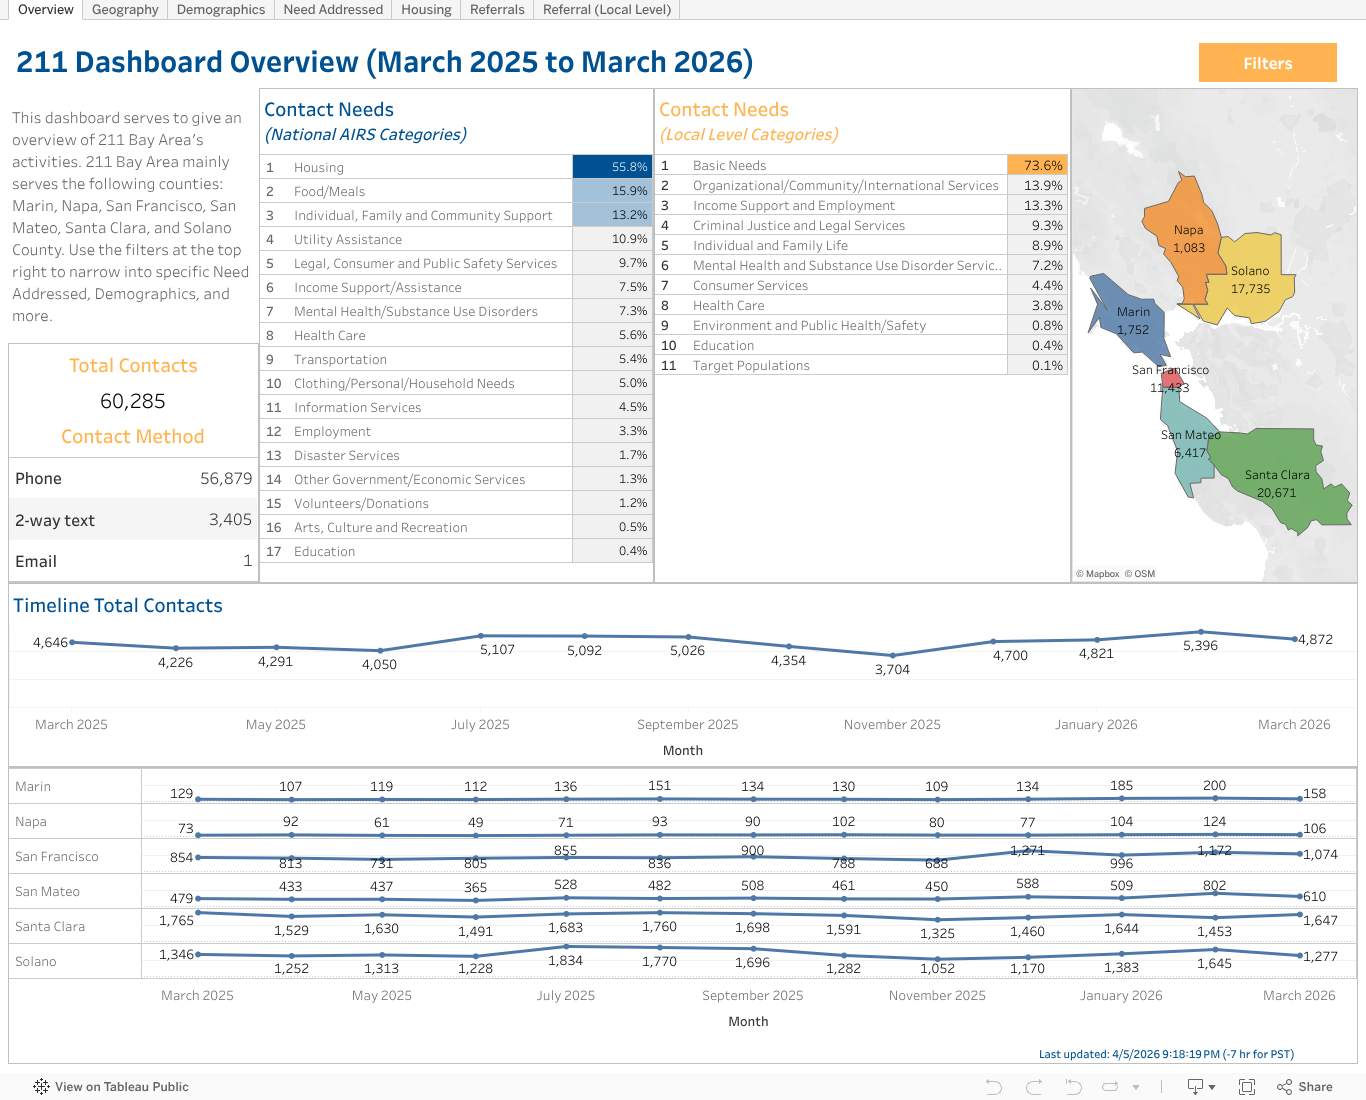Click the Replay animation icon
This screenshot has height=1100, width=1366.
point(1073,1087)
